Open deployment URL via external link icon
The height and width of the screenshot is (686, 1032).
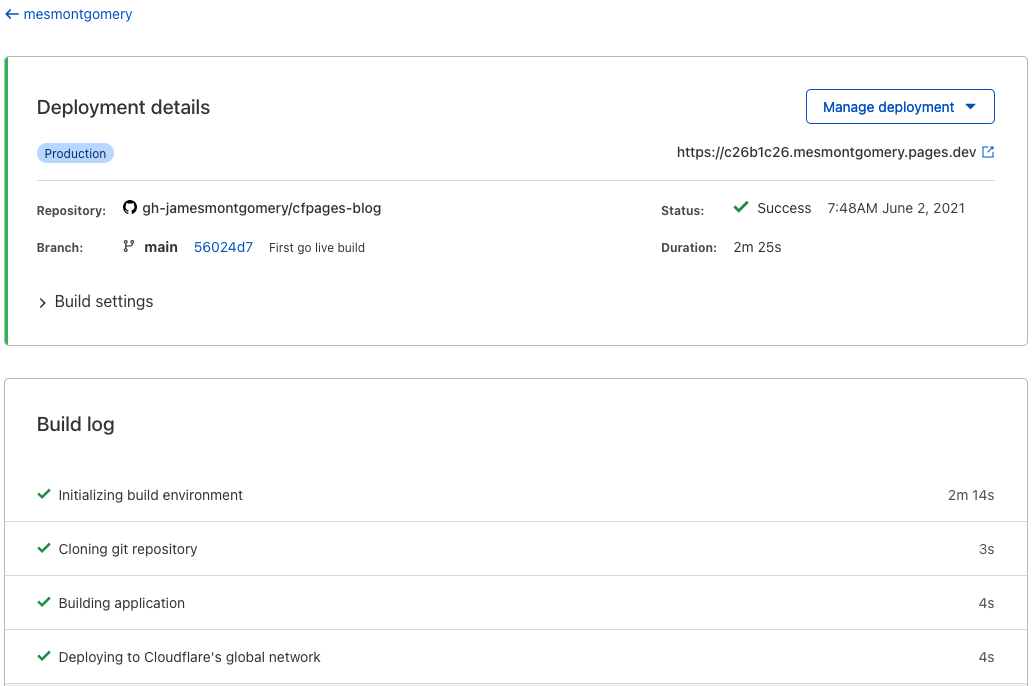tap(988, 152)
